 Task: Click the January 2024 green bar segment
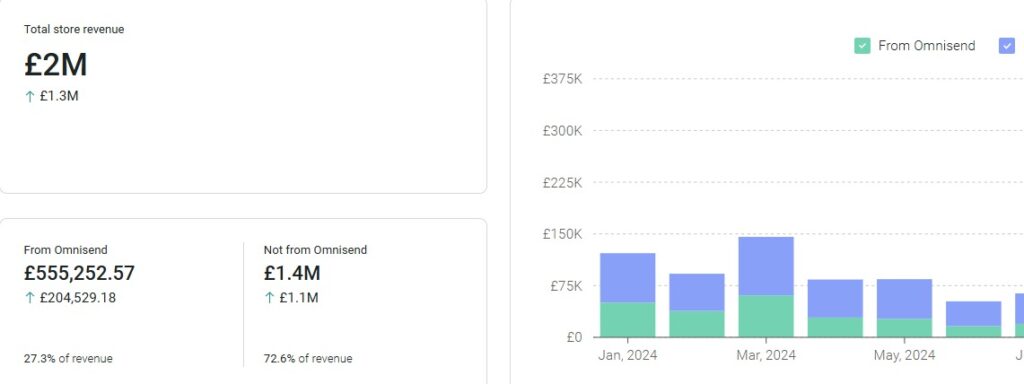(x=628, y=319)
